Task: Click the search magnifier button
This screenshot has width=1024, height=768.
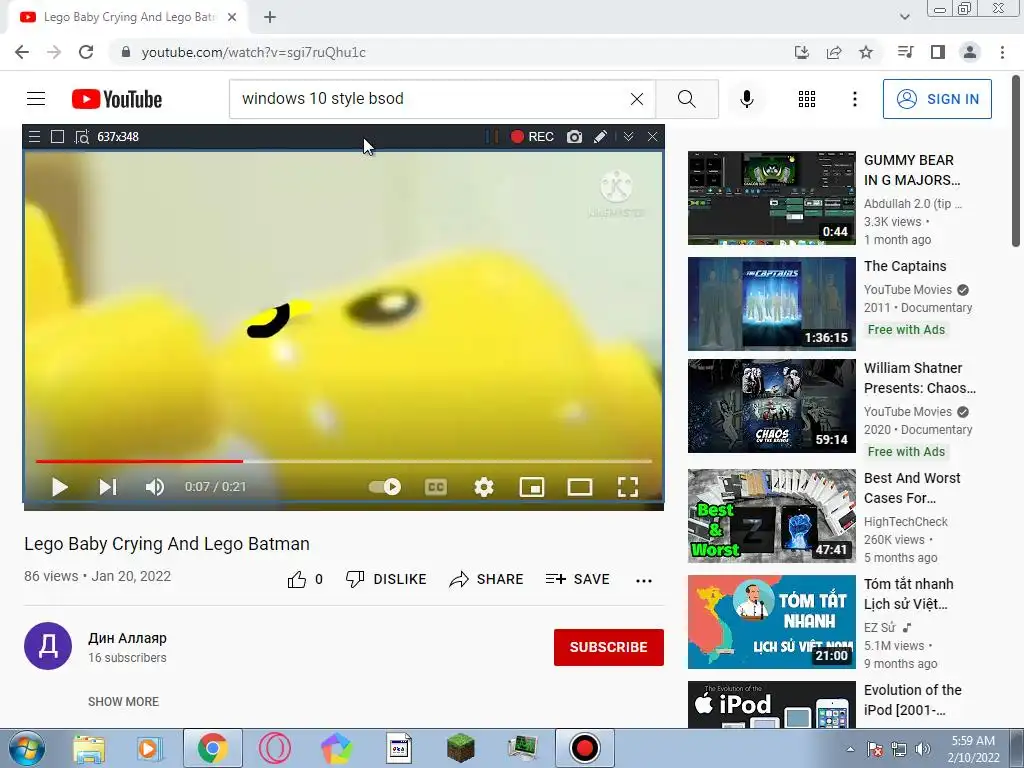Action: (x=686, y=99)
